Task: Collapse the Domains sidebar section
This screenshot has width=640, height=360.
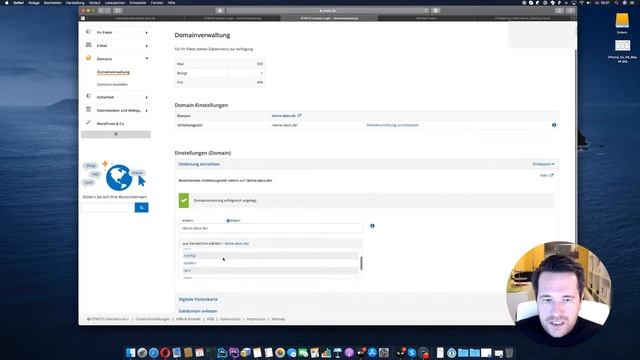Action: pyautogui.click(x=147, y=59)
